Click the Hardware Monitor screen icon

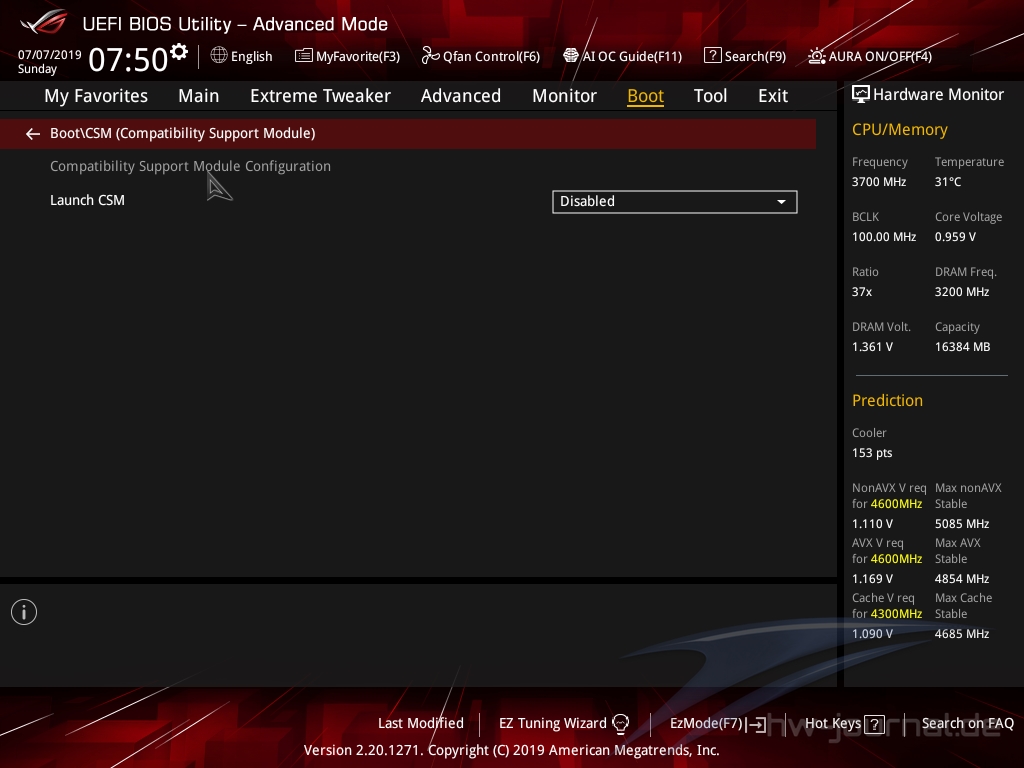pos(861,95)
